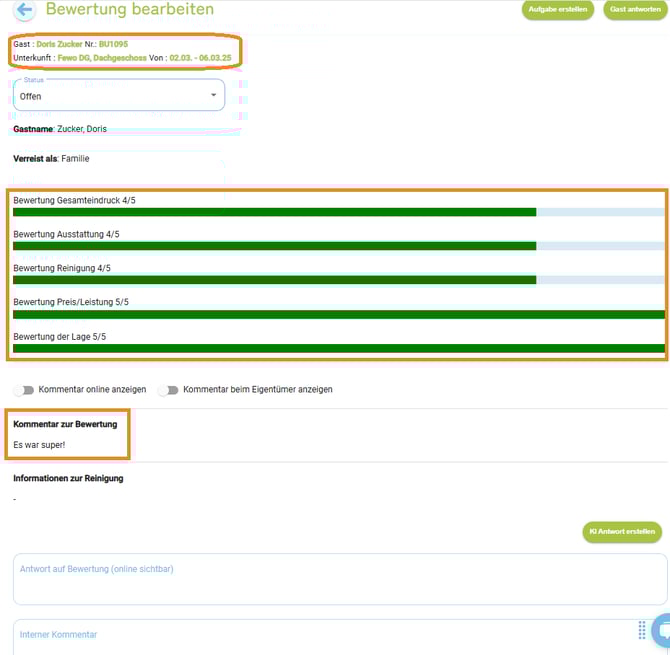The height and width of the screenshot is (655, 670).
Task: Click the Reinigung 4/5 rating bar
Action: click(339, 280)
